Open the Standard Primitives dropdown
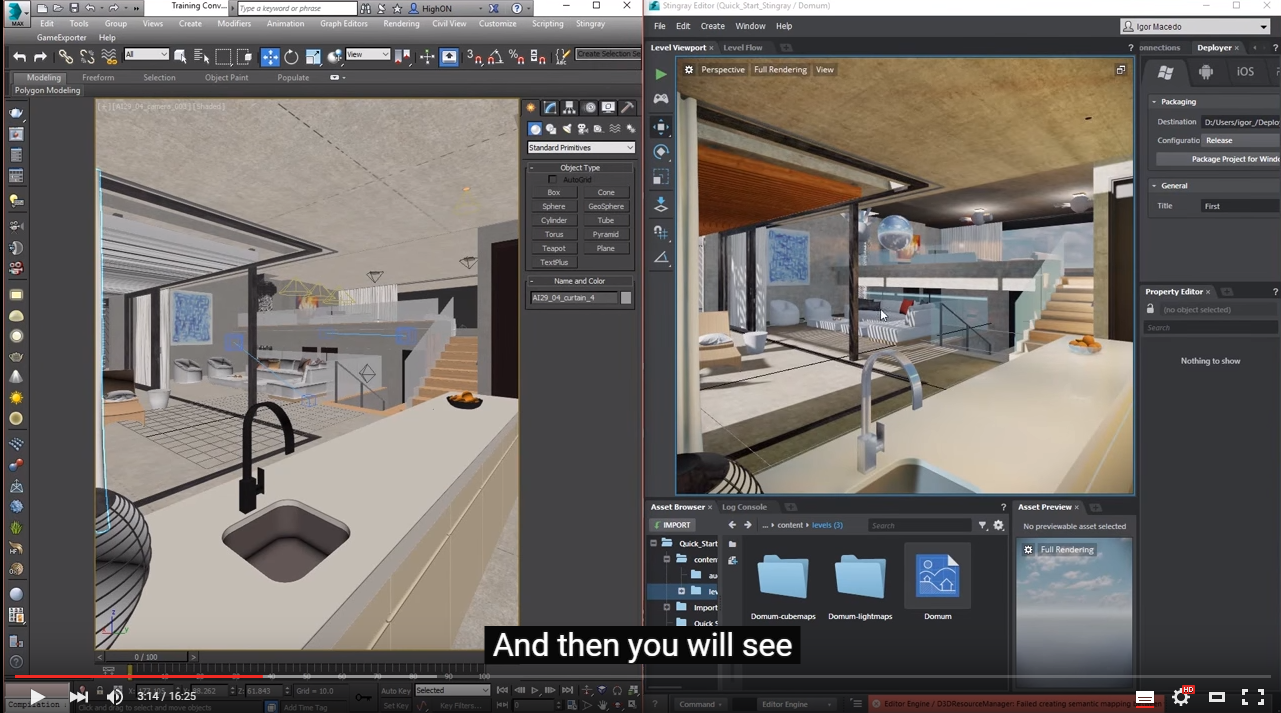The height and width of the screenshot is (713, 1281). click(x=580, y=147)
